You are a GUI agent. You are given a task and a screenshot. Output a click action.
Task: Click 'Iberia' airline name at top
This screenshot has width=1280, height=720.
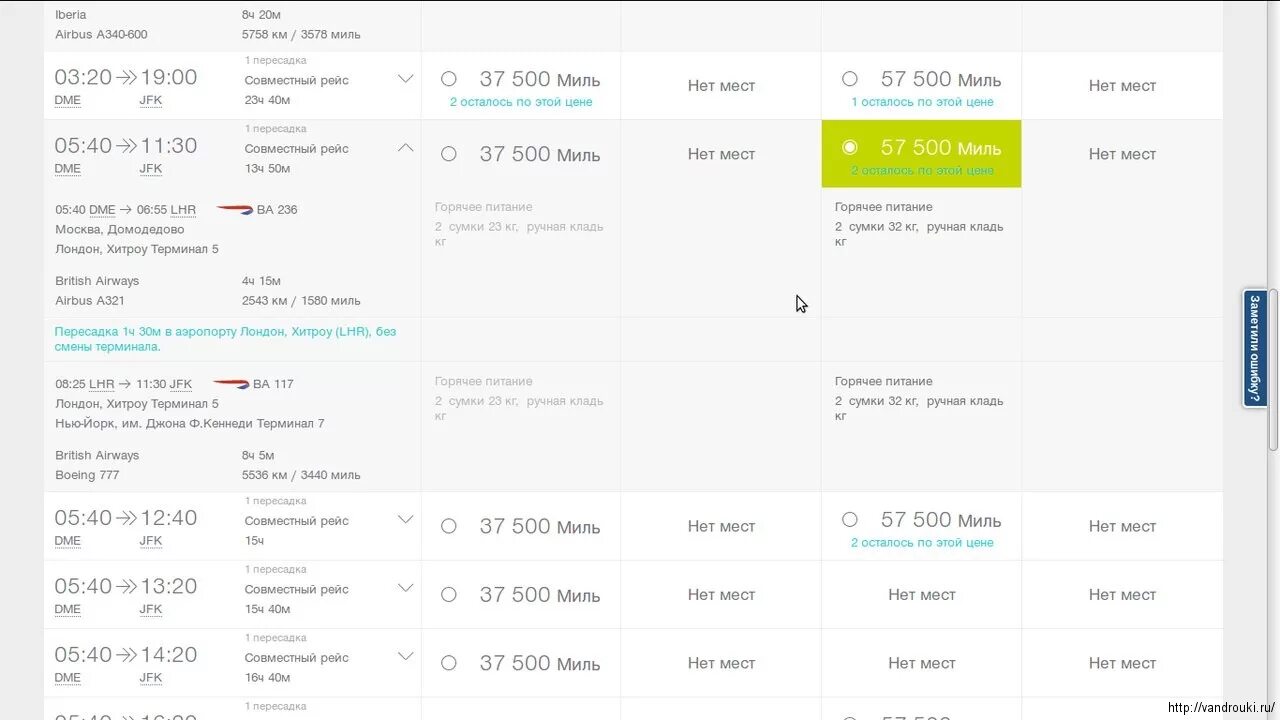[x=71, y=15]
